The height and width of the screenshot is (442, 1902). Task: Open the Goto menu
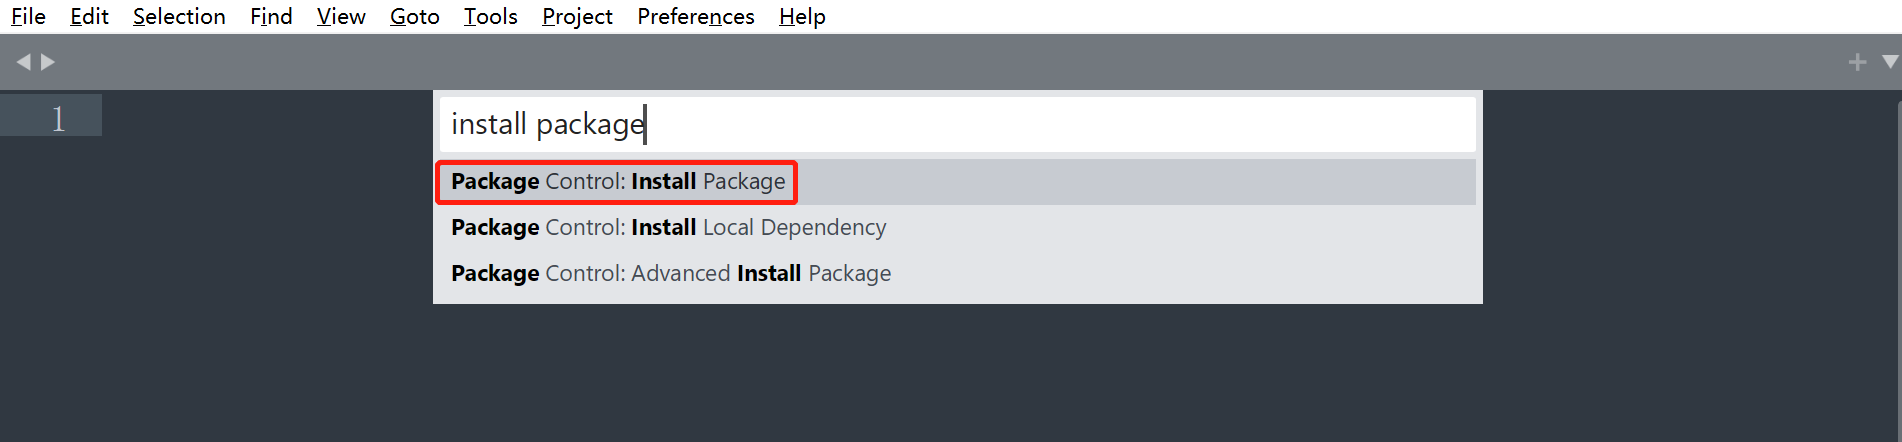point(415,17)
